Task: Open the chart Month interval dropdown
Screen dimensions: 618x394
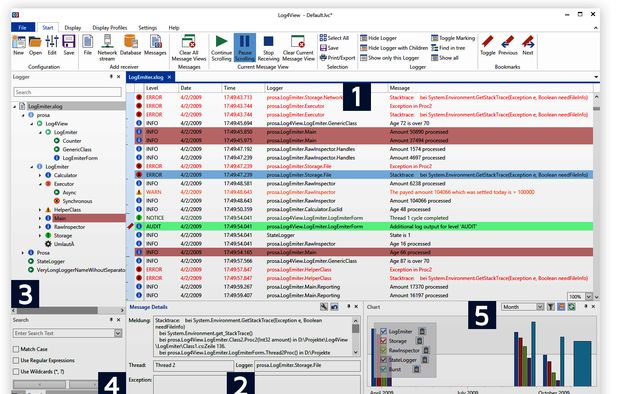Action: [540, 307]
